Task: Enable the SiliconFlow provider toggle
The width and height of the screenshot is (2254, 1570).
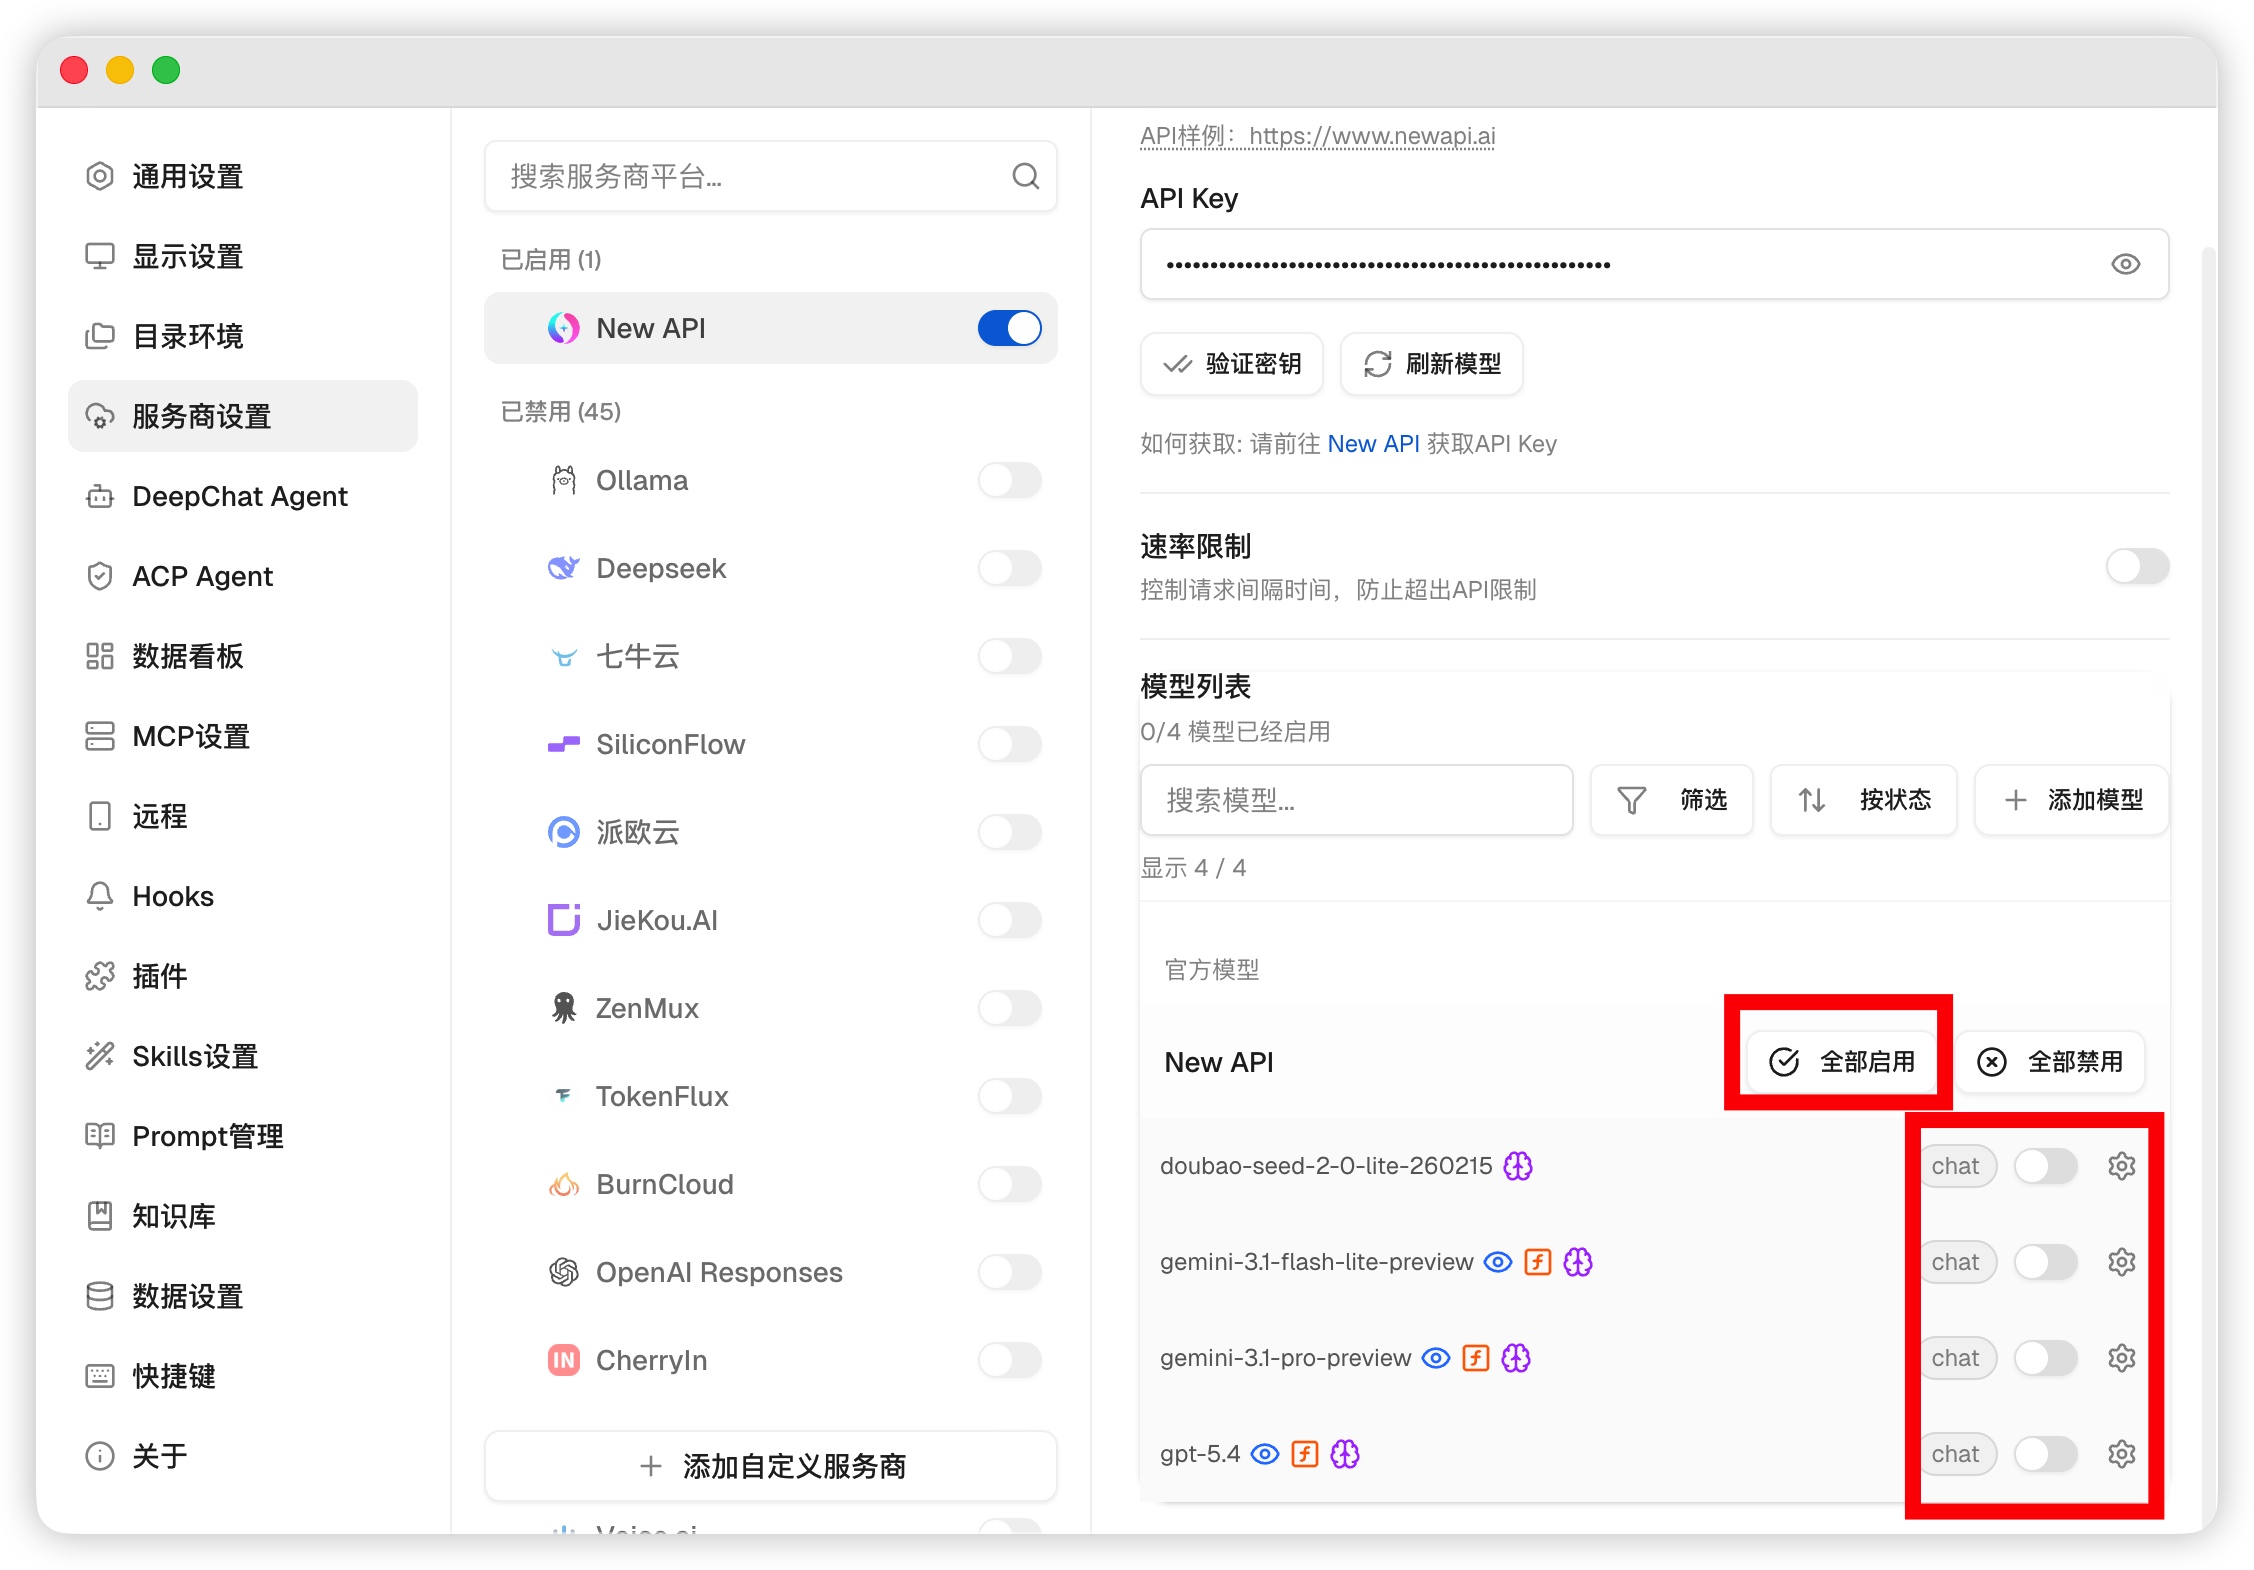Action: 1010,744
